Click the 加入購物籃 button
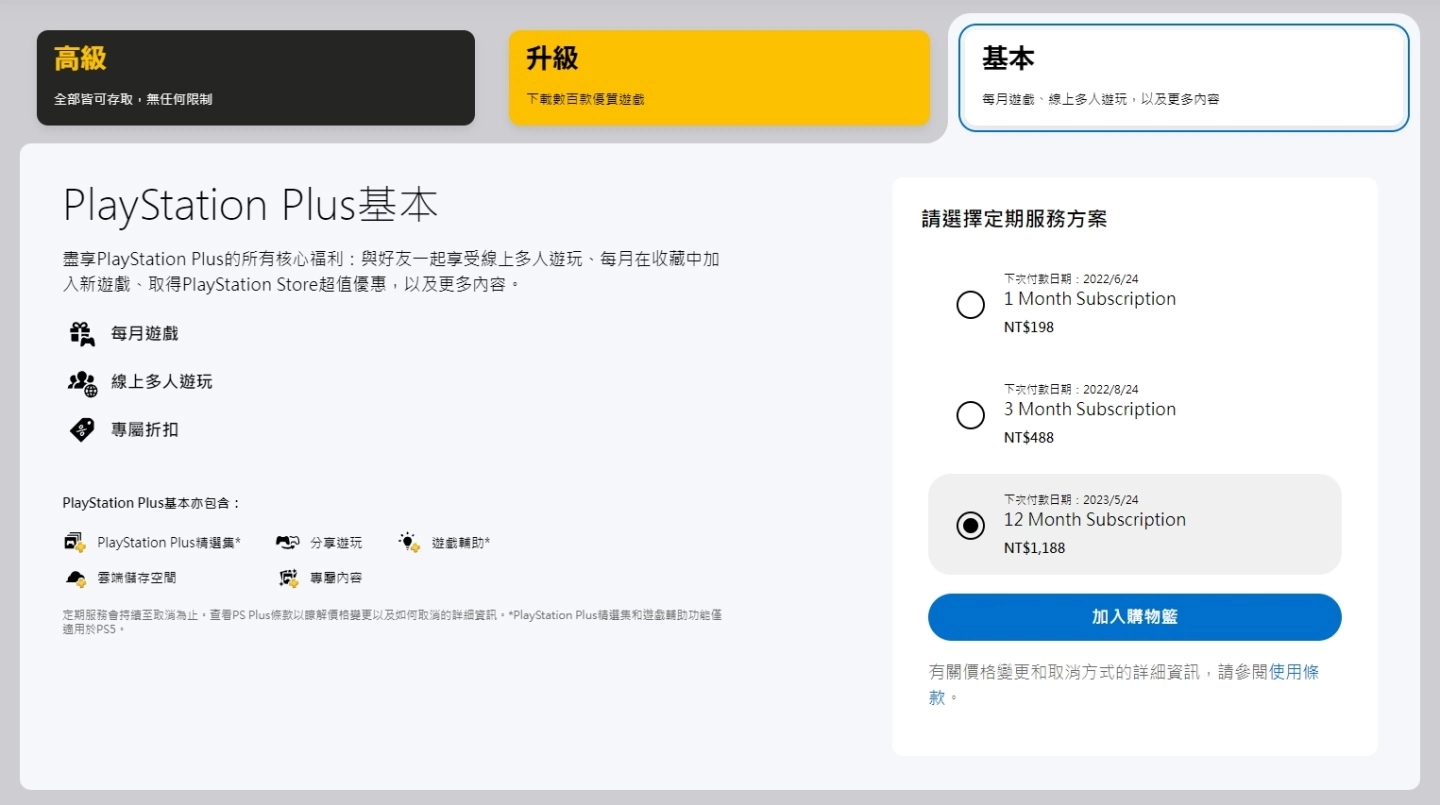This screenshot has height=805, width=1440. click(x=1135, y=617)
